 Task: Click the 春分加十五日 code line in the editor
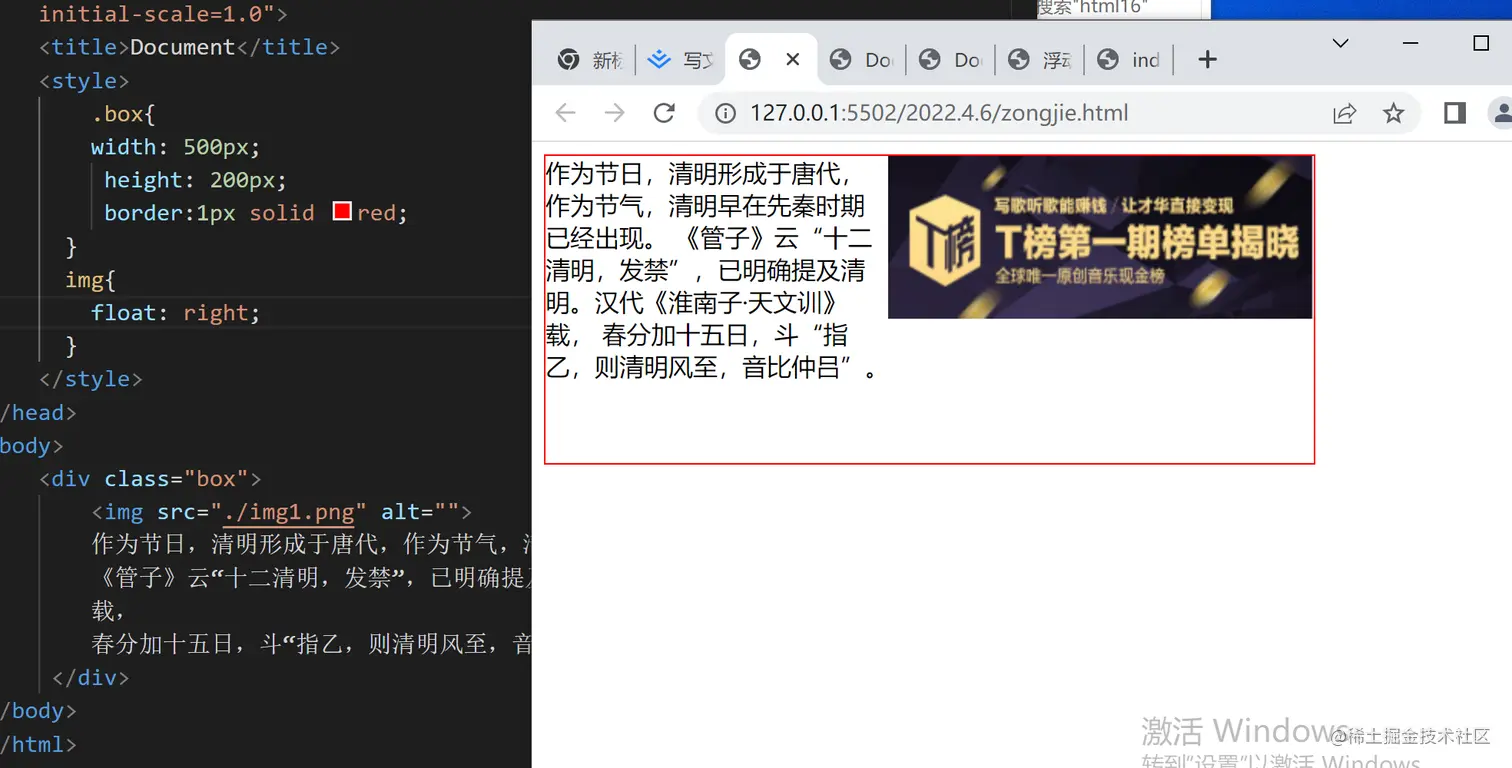click(x=311, y=644)
